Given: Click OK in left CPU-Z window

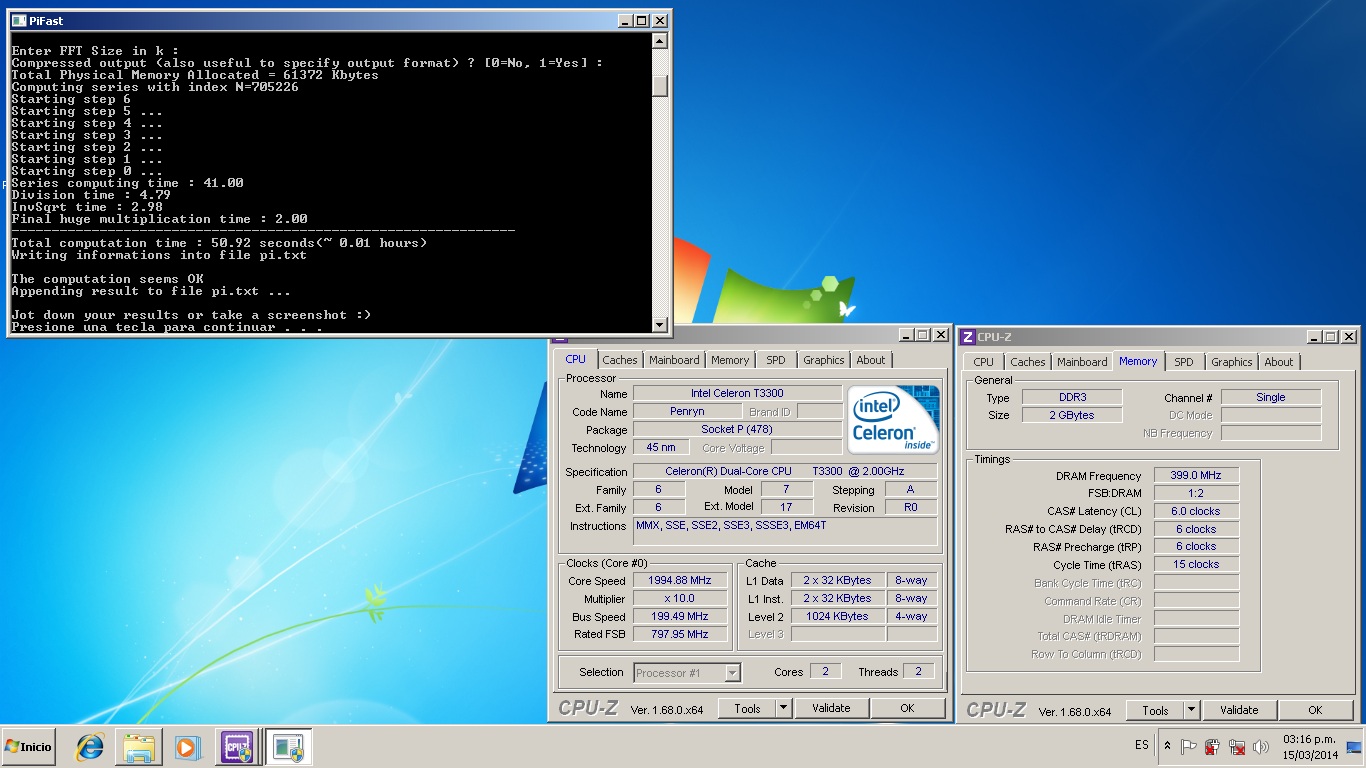Looking at the screenshot, I should (x=907, y=708).
